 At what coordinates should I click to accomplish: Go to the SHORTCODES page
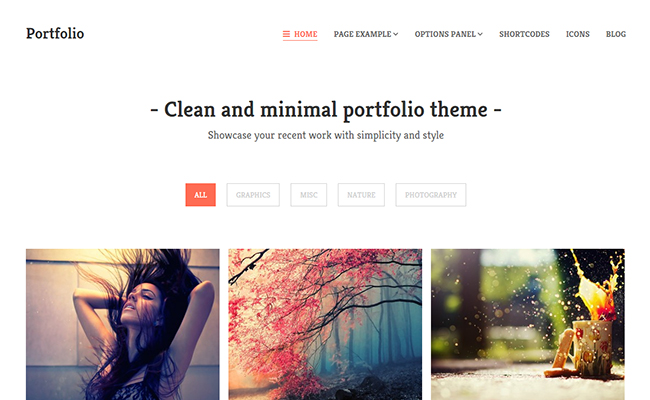(524, 34)
